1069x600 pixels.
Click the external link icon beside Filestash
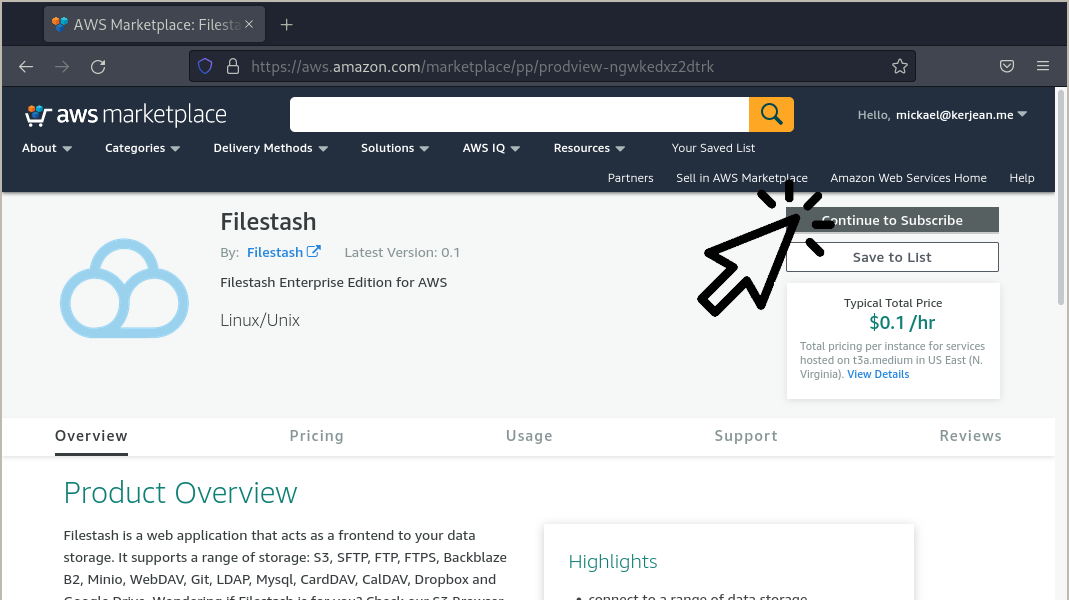(x=314, y=252)
